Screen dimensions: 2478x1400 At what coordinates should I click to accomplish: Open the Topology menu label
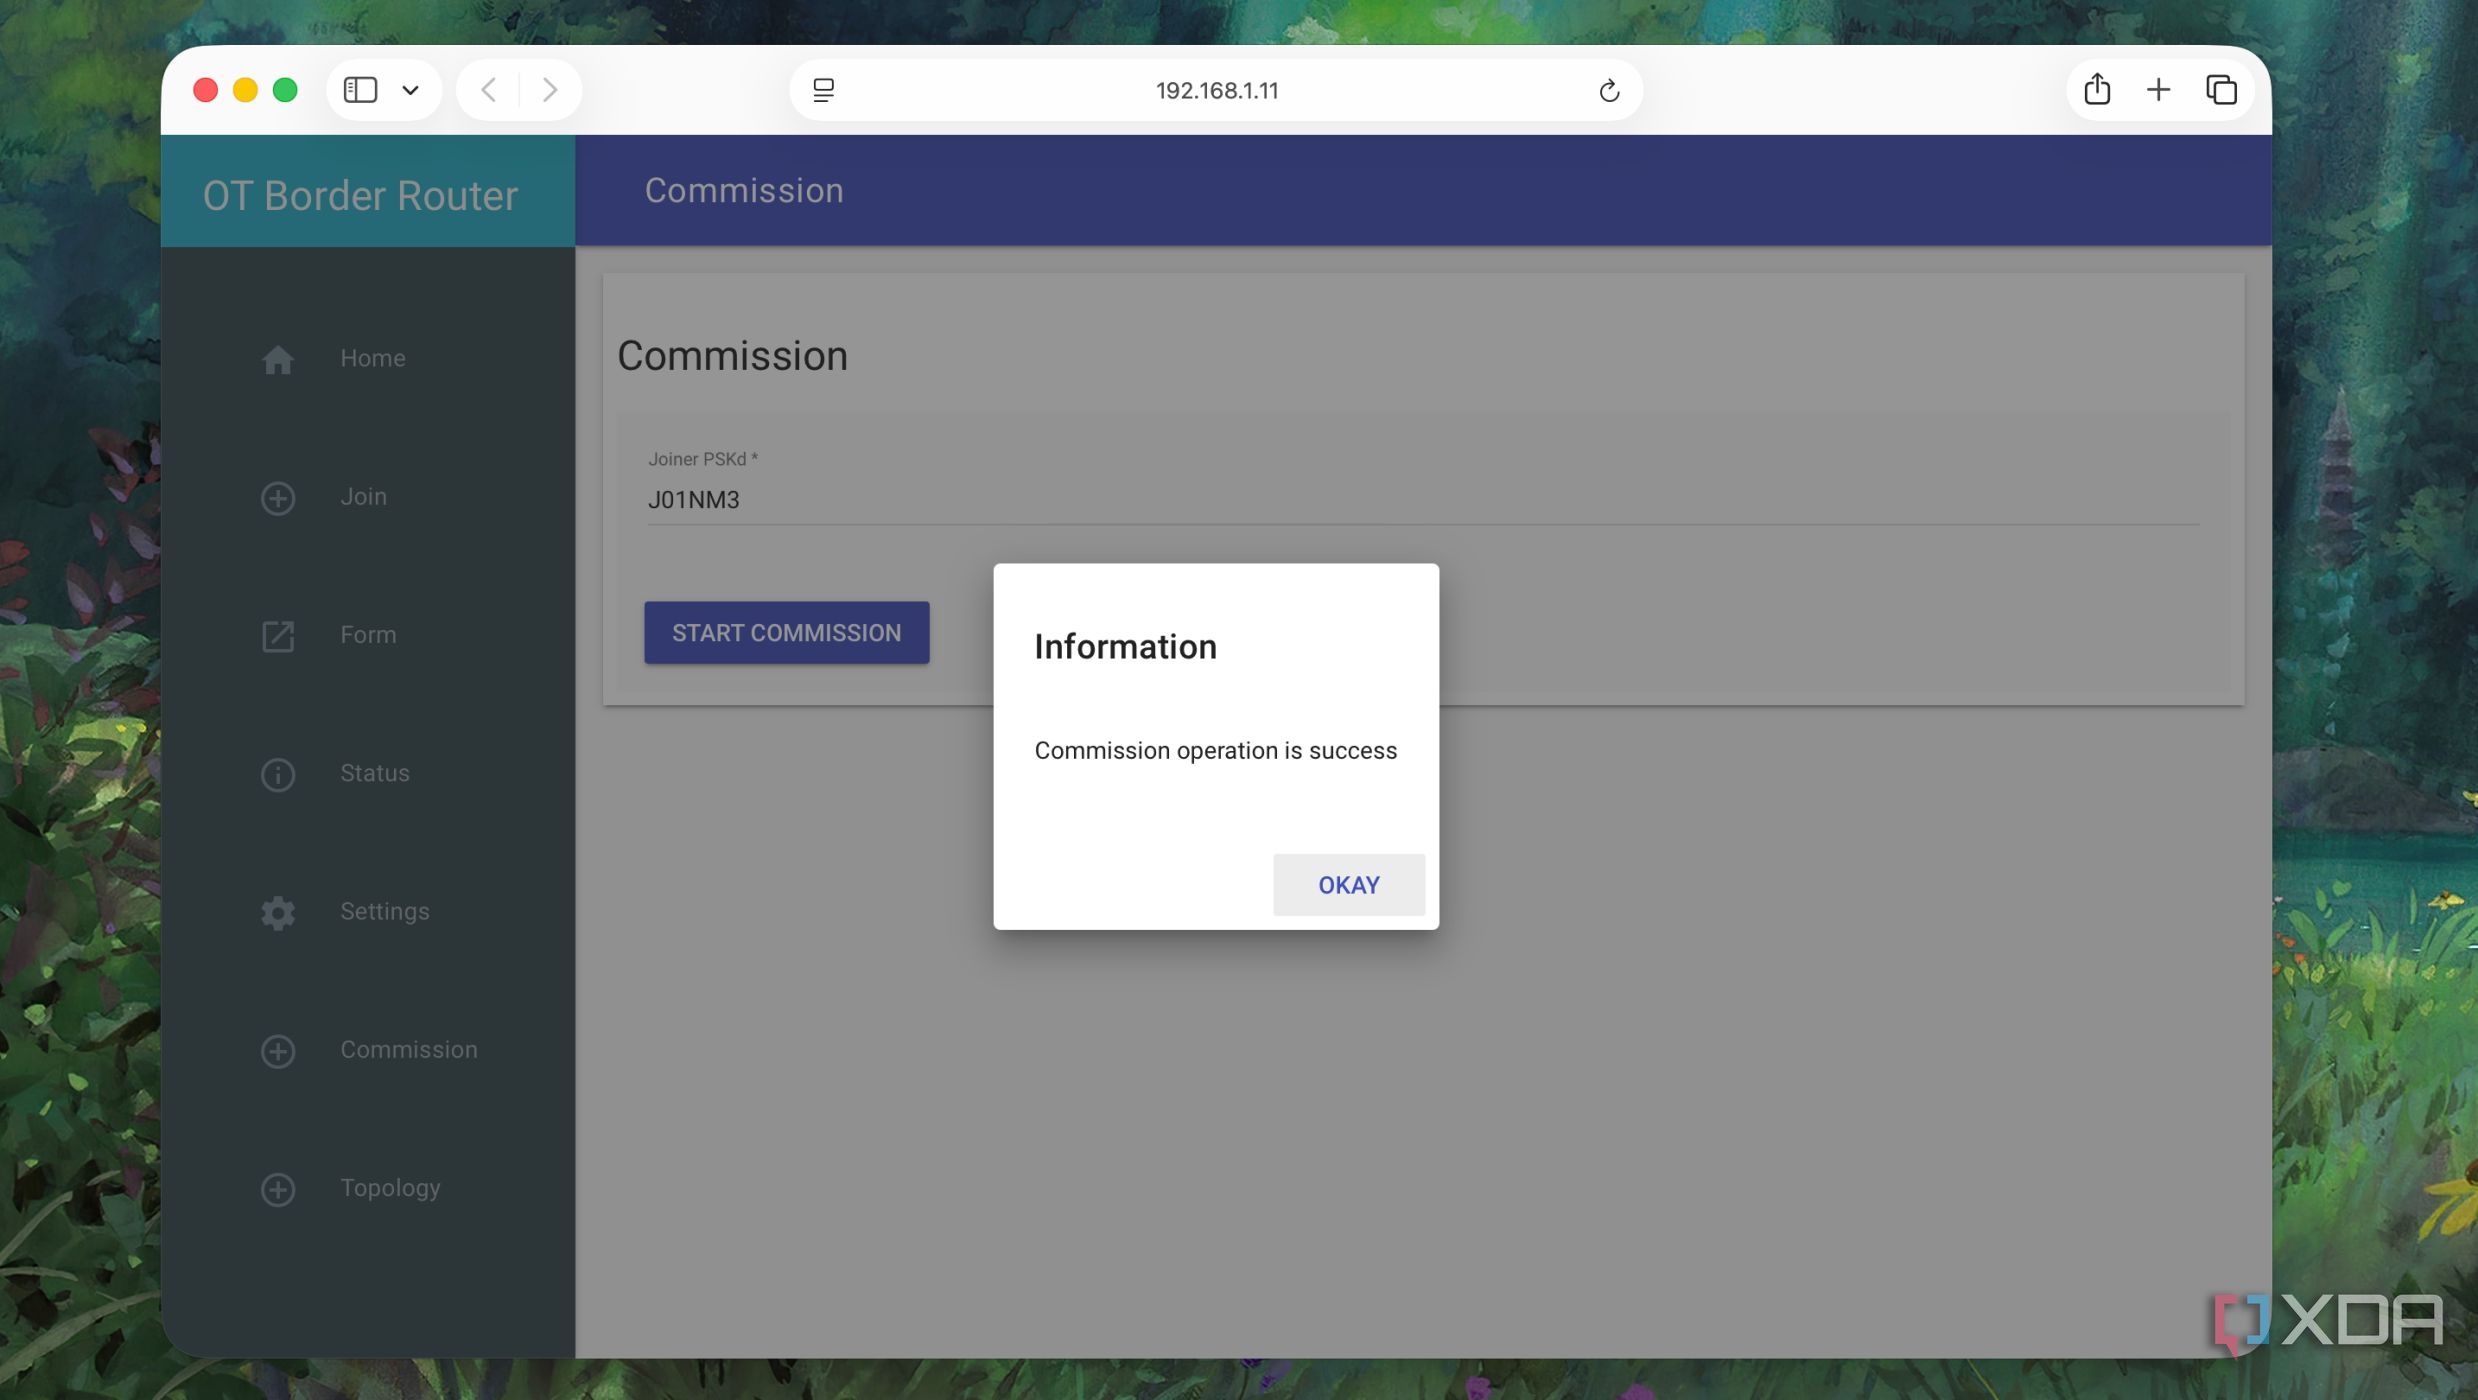[390, 1188]
